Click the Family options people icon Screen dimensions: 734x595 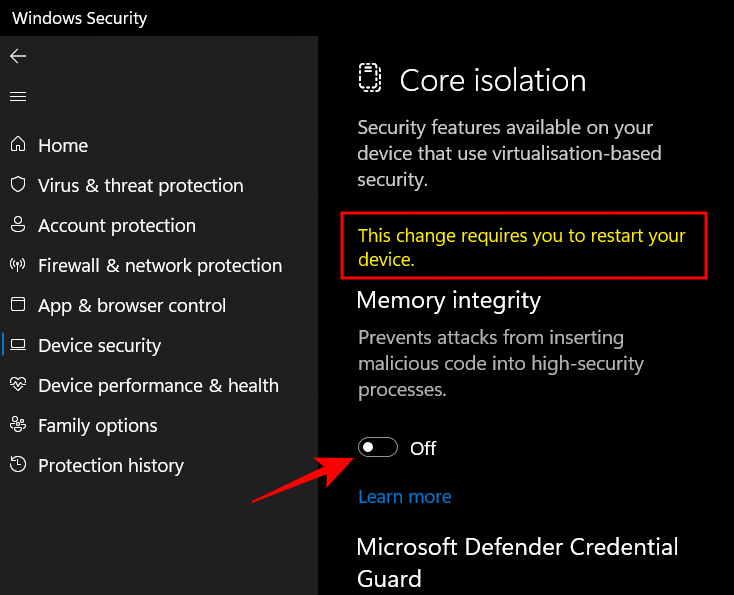pos(17,425)
